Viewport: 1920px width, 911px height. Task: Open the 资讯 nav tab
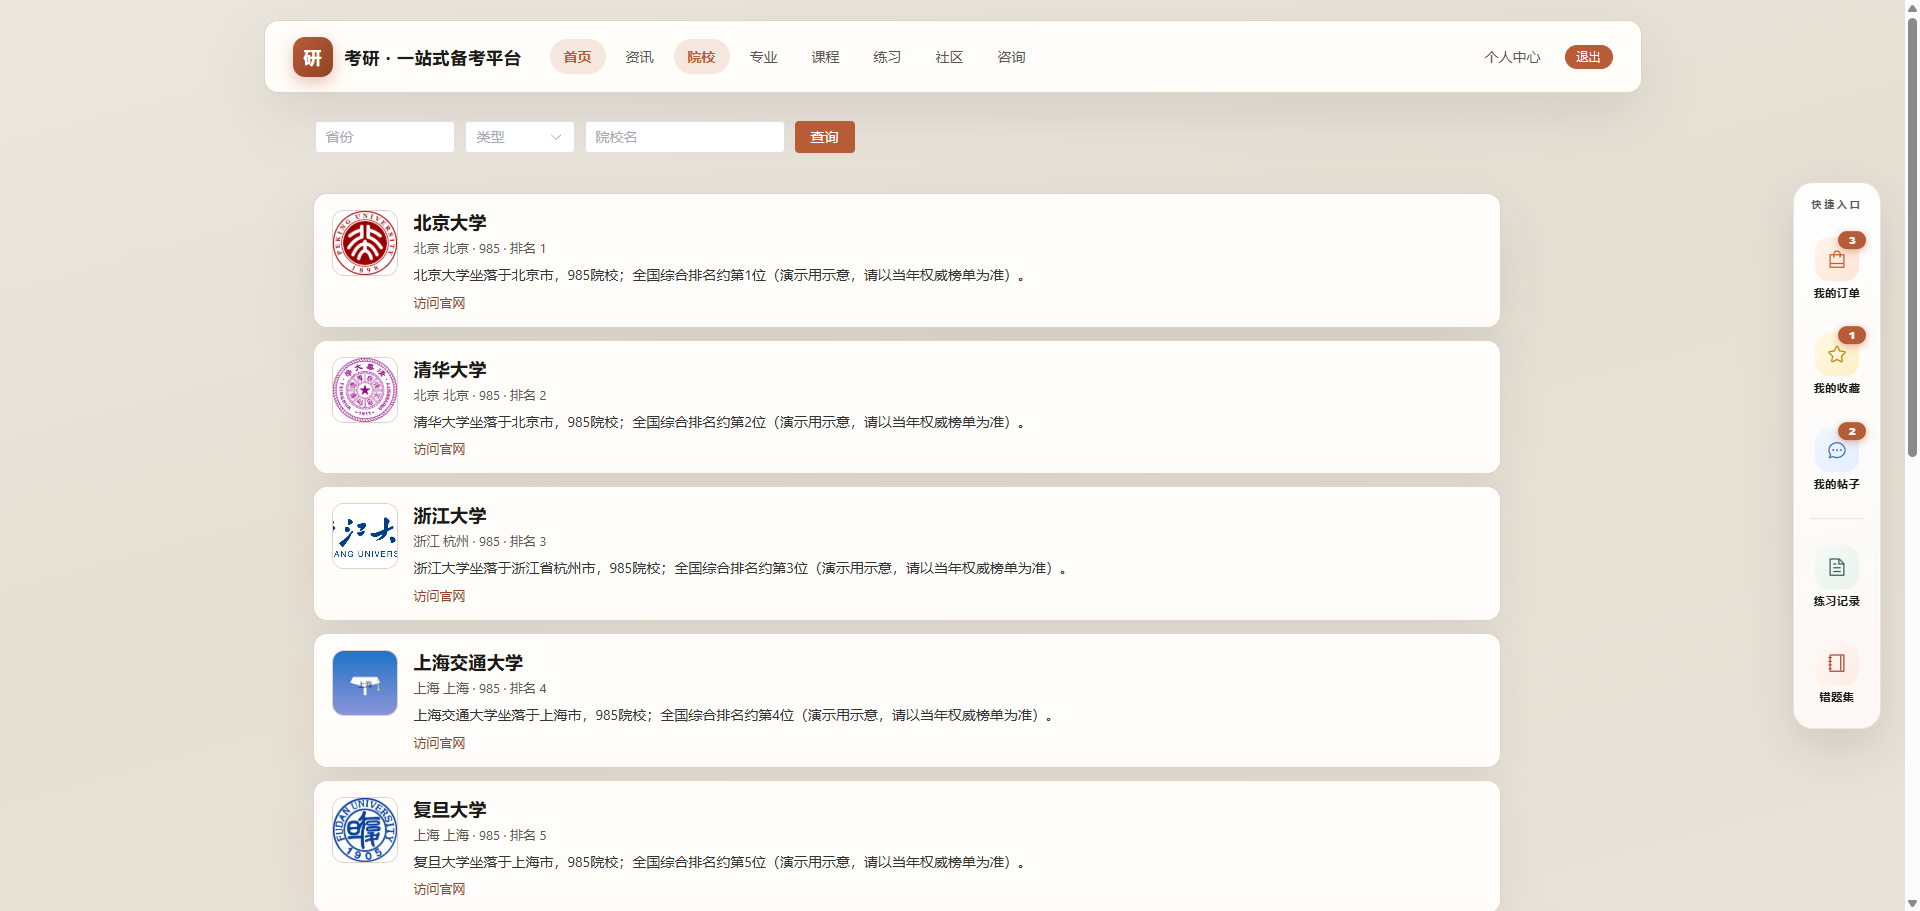pyautogui.click(x=639, y=57)
